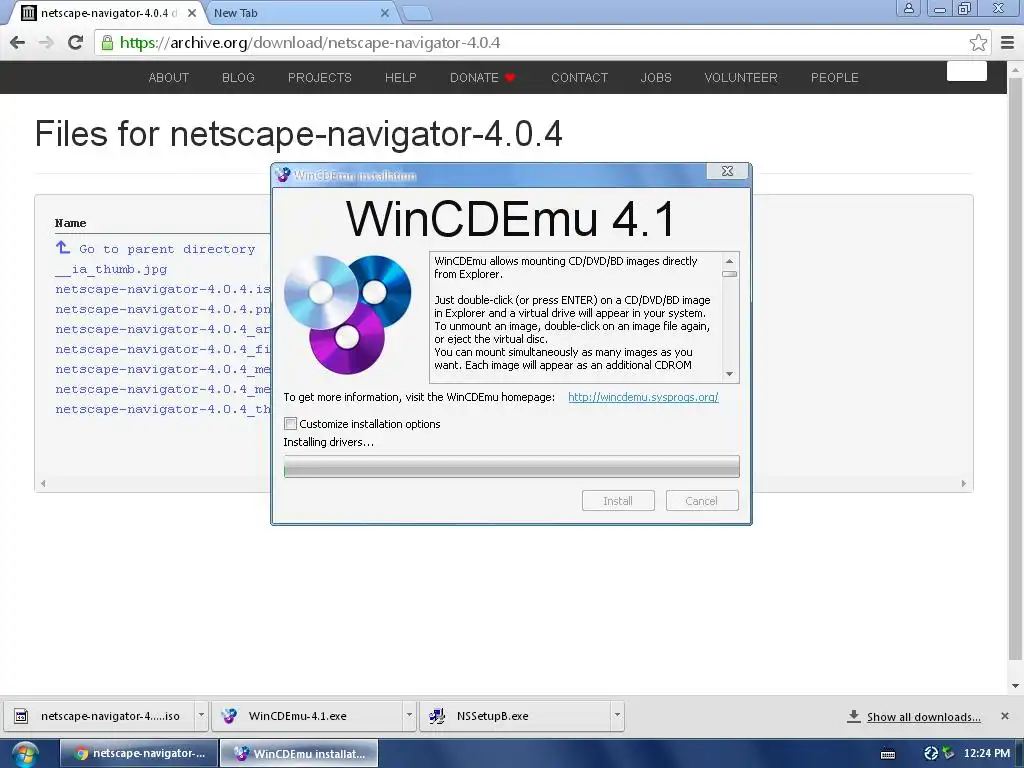Click the sync tray icon
This screenshot has height=768, width=1024.
tap(931, 754)
